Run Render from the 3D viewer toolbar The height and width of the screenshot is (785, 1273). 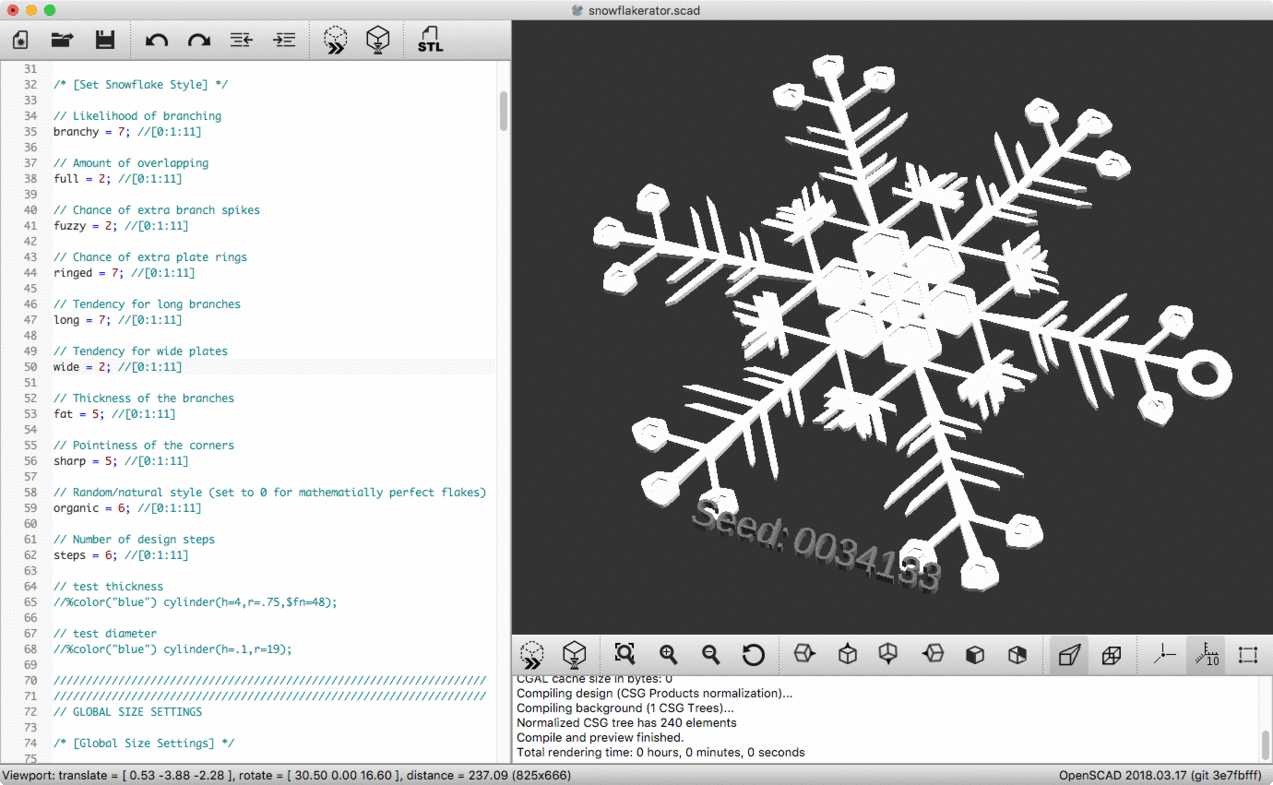[574, 655]
